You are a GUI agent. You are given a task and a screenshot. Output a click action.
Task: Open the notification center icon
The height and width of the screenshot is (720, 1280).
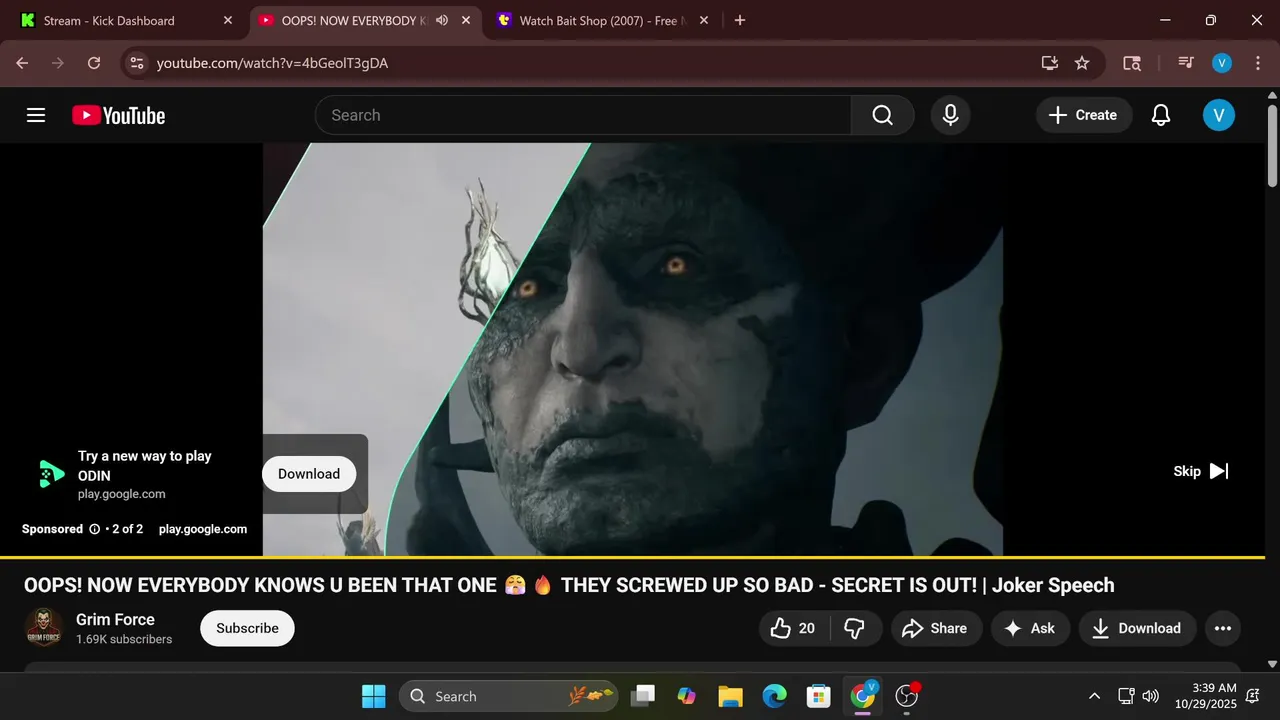click(x=1253, y=696)
